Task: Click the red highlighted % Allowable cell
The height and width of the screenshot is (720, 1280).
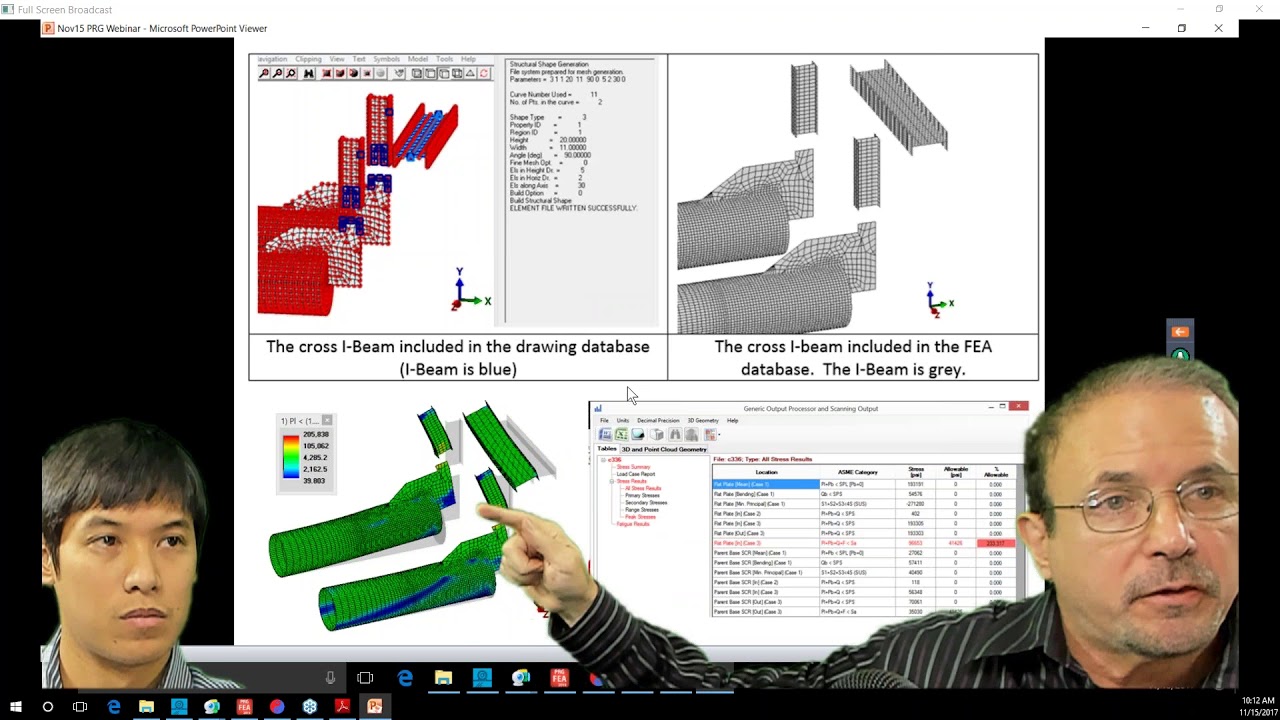Action: [x=995, y=543]
